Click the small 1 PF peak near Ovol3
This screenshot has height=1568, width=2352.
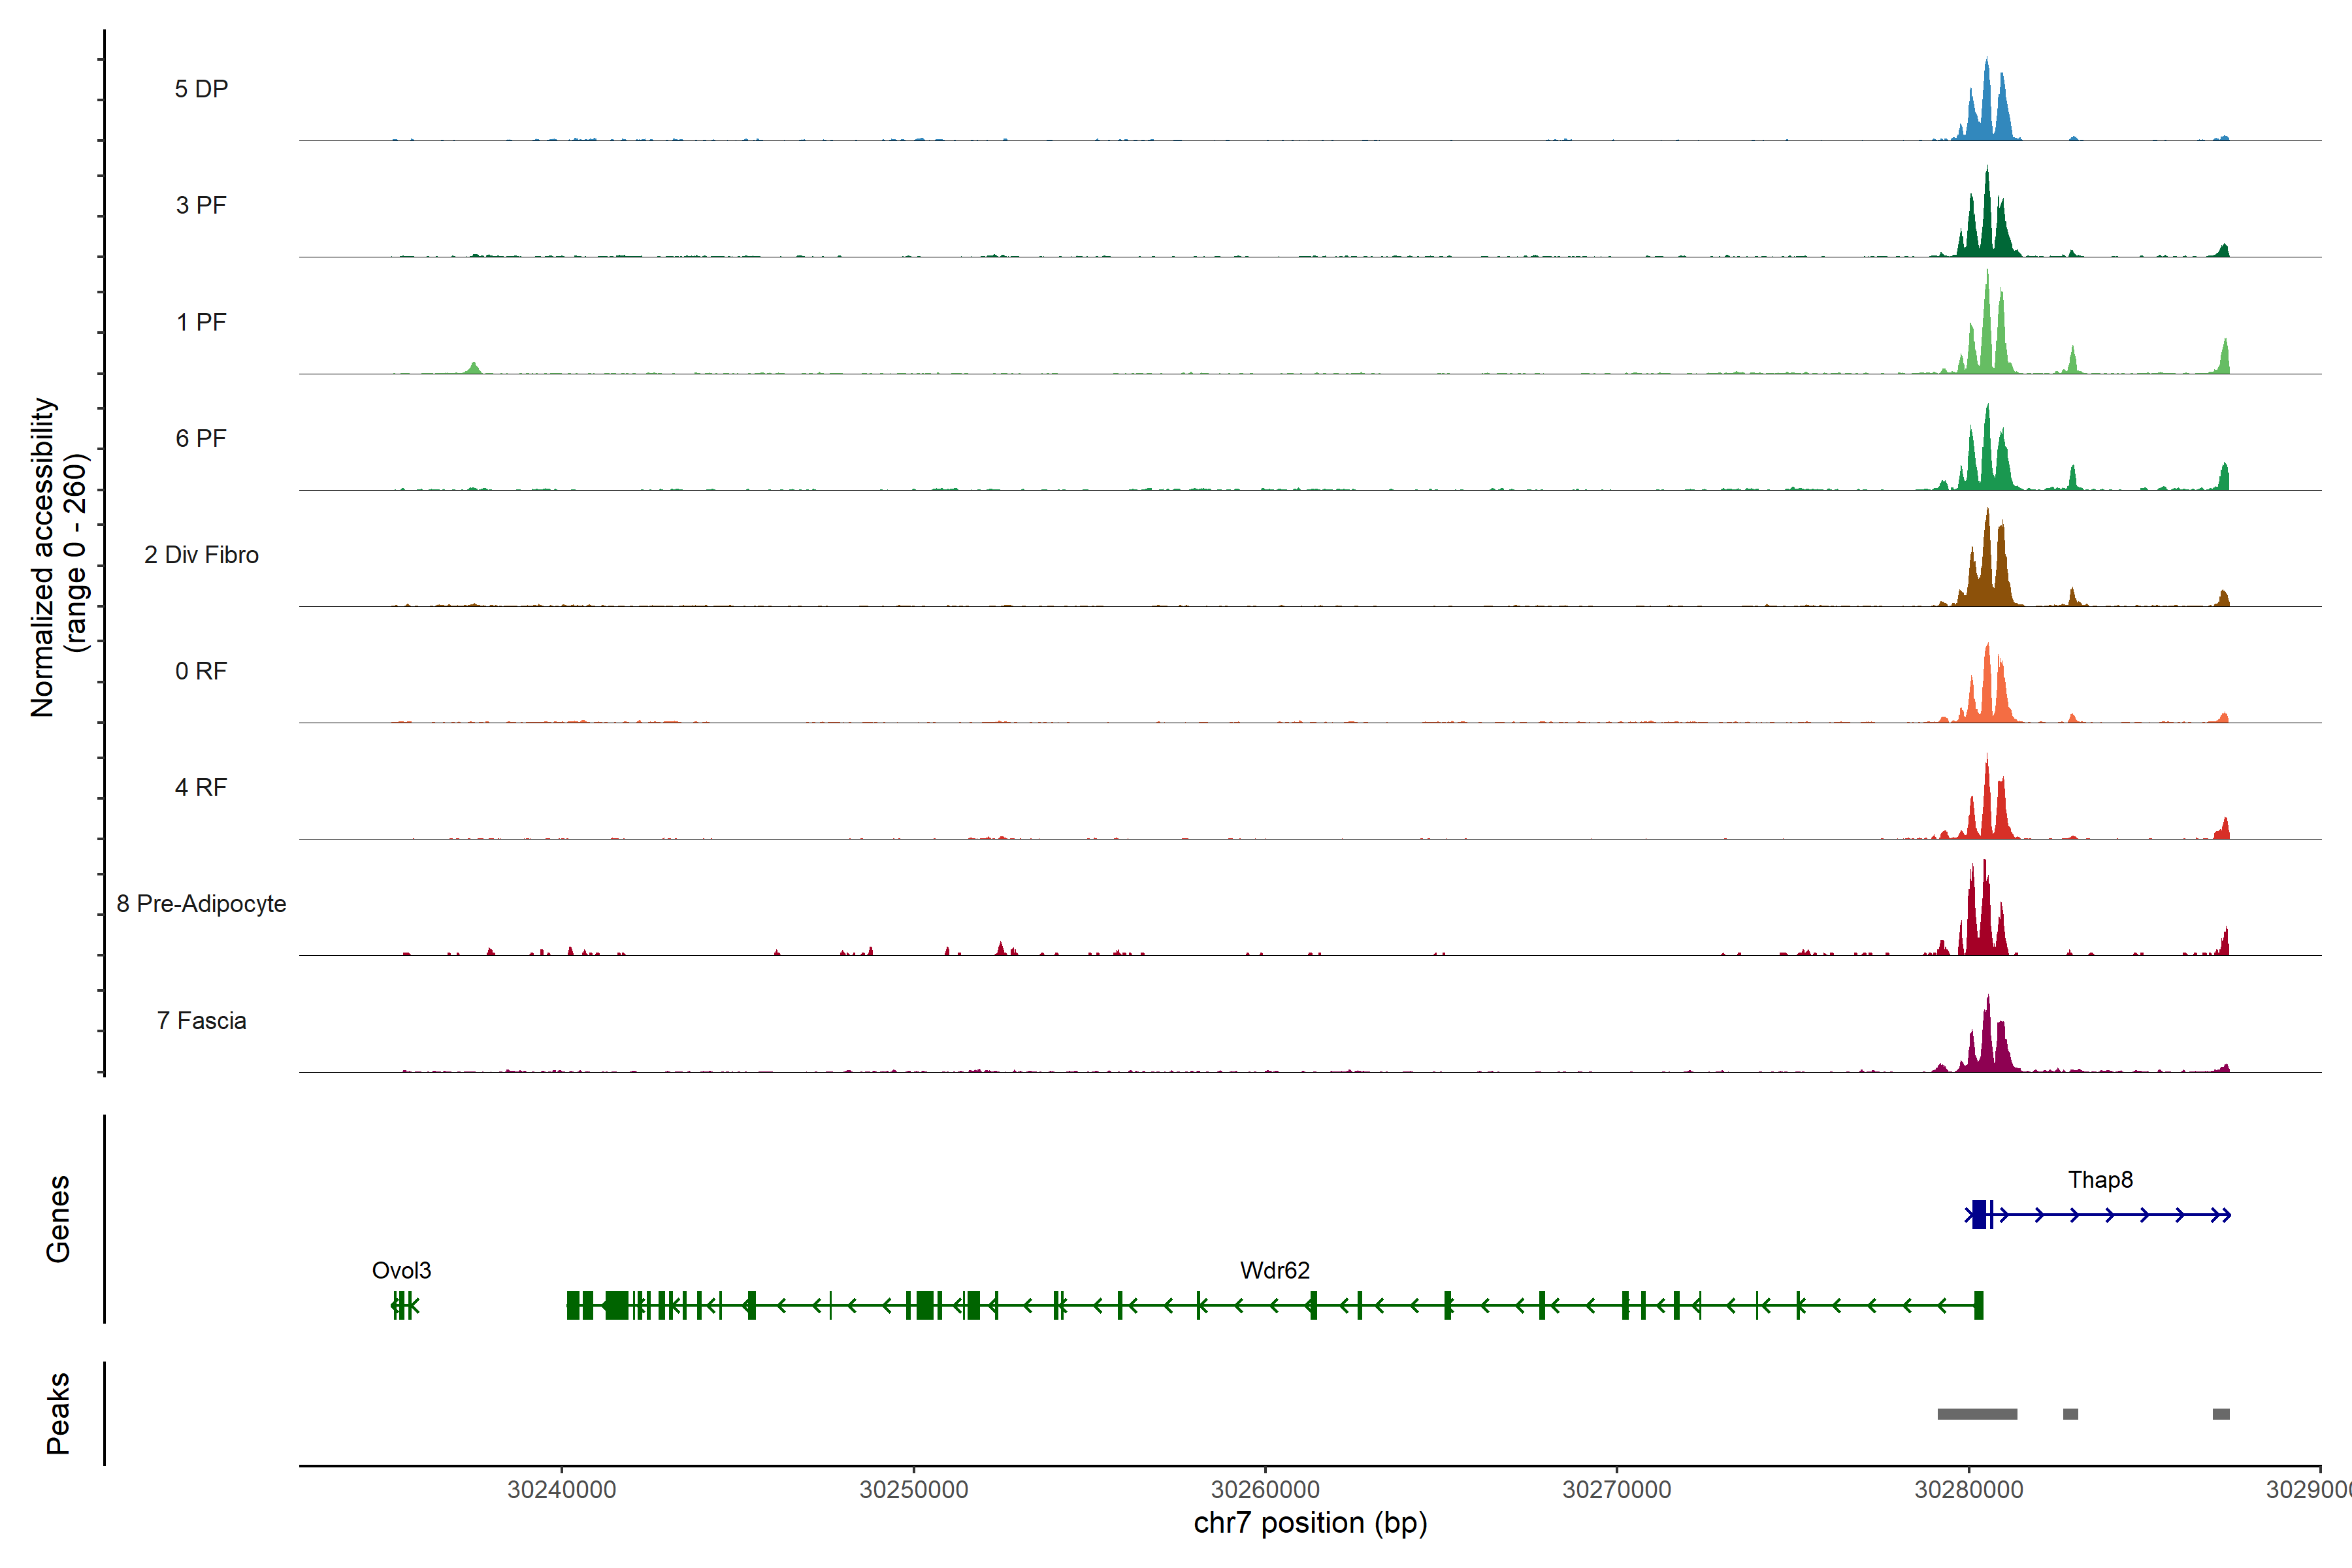coord(474,368)
